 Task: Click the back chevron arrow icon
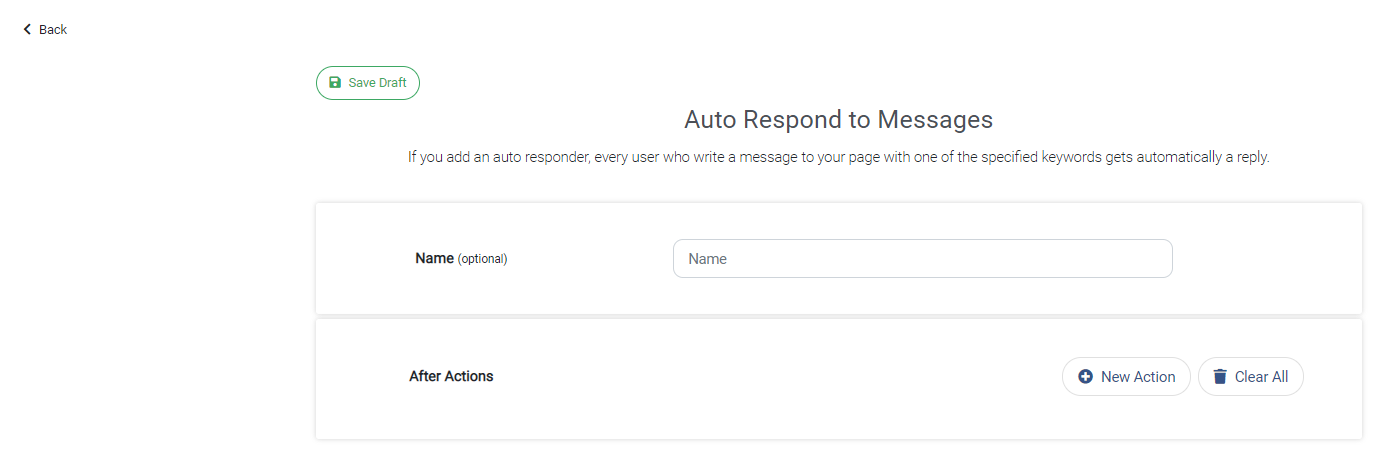point(27,30)
